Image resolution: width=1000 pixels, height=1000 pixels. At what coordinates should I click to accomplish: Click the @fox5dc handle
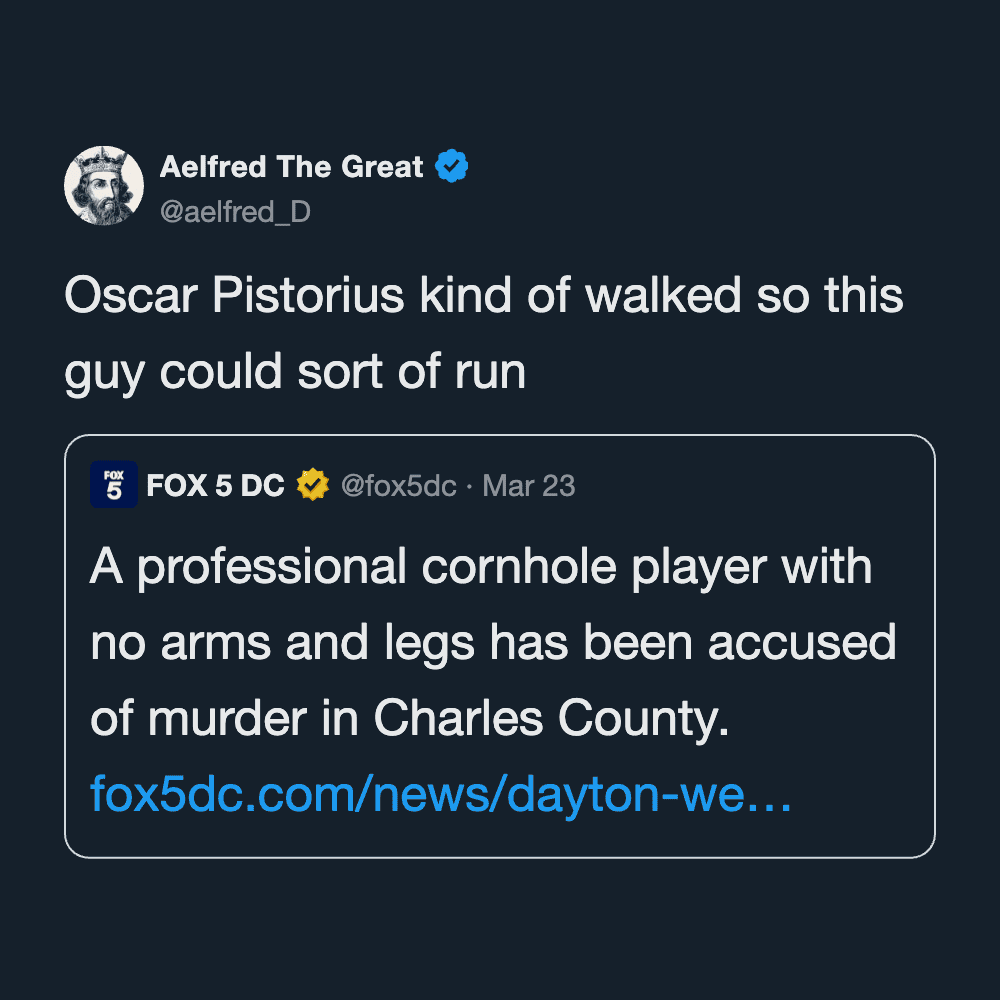point(398,486)
